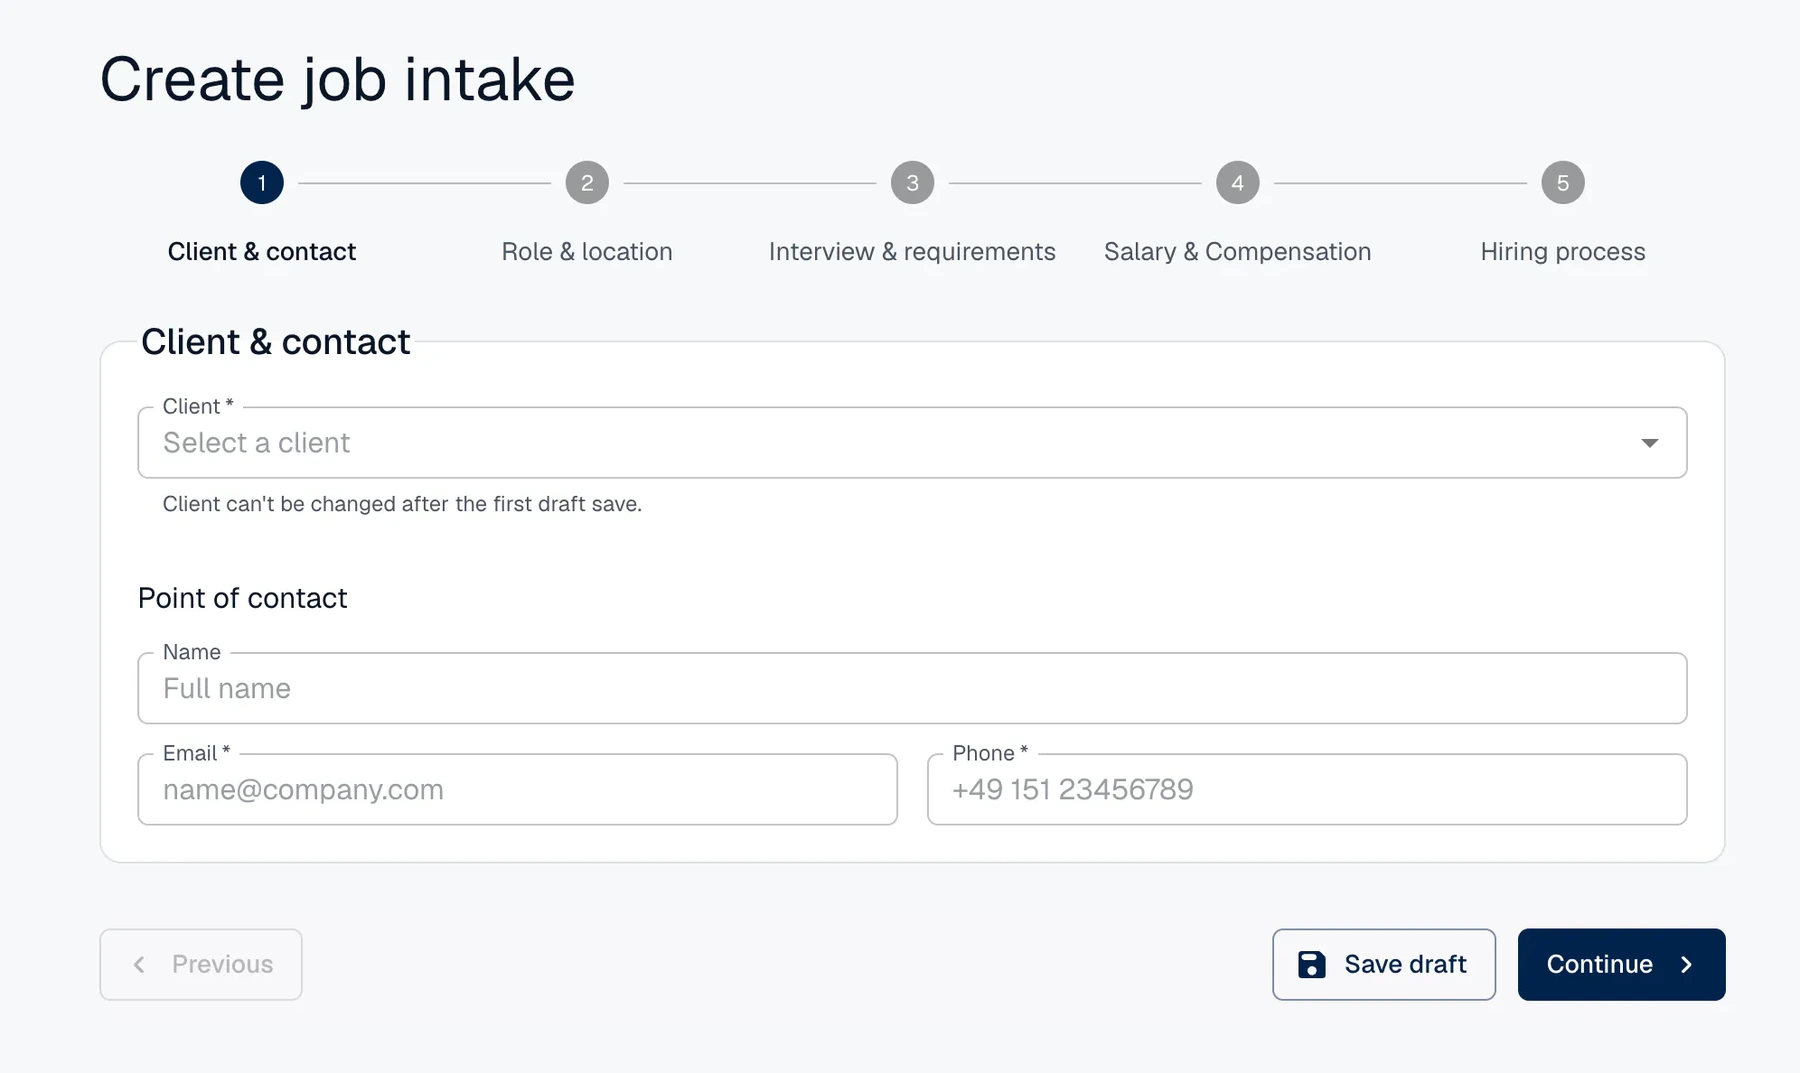
Task: Click the 'Client & contact' section title
Action: coord(276,342)
